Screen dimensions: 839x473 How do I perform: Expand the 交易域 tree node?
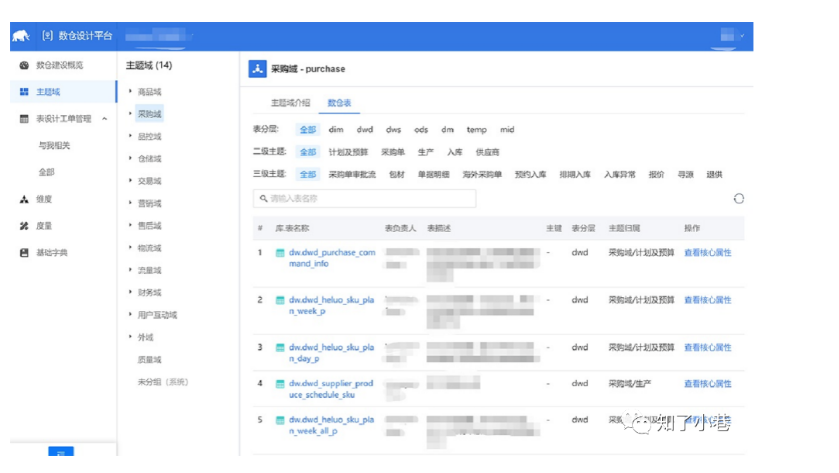click(130, 181)
